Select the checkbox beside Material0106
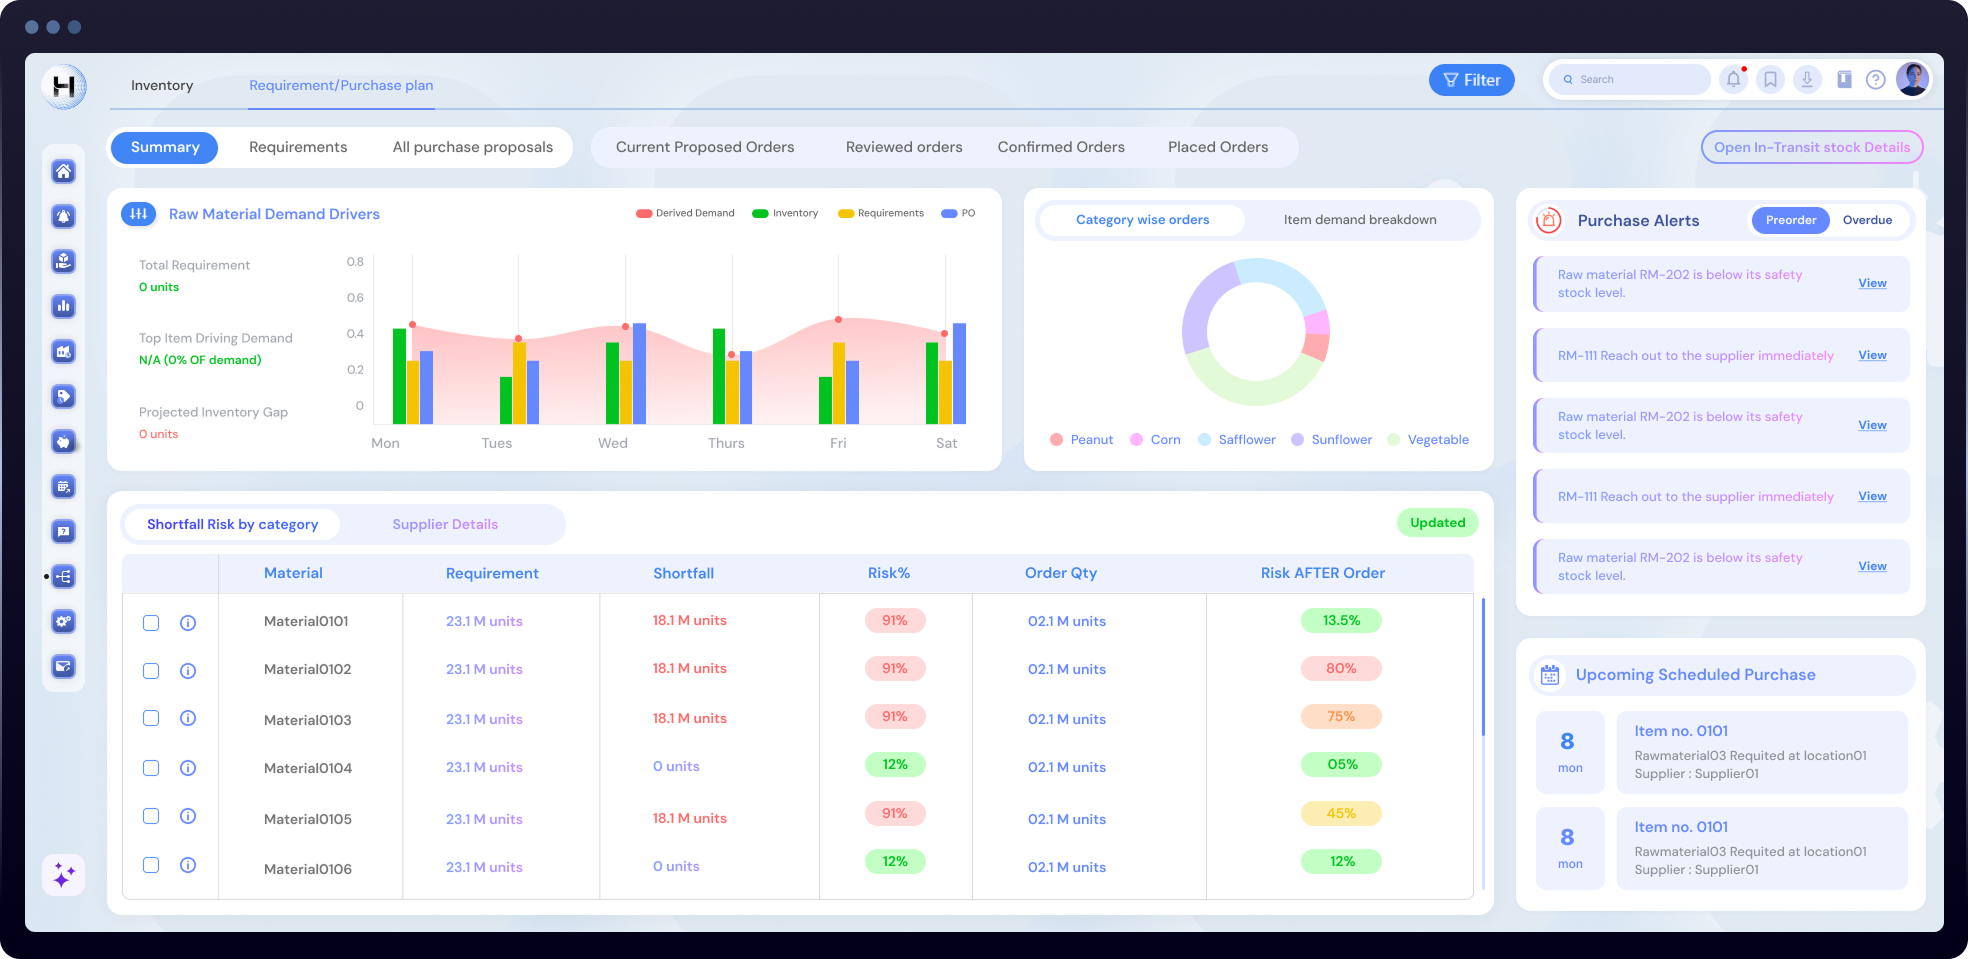The width and height of the screenshot is (1968, 959). coord(151,866)
